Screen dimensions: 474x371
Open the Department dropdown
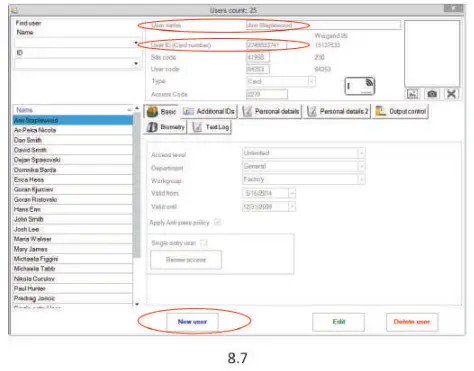click(361, 166)
